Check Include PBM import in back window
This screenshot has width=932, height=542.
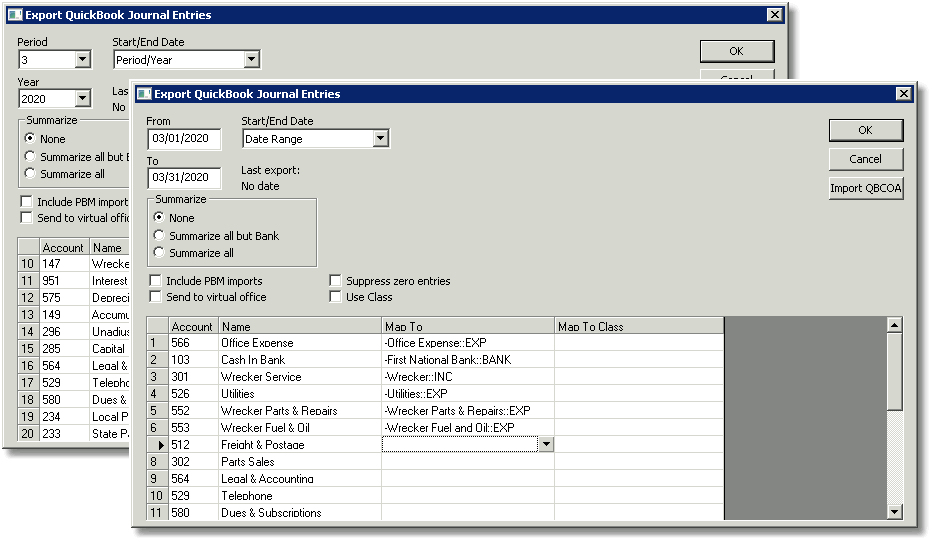point(27,201)
